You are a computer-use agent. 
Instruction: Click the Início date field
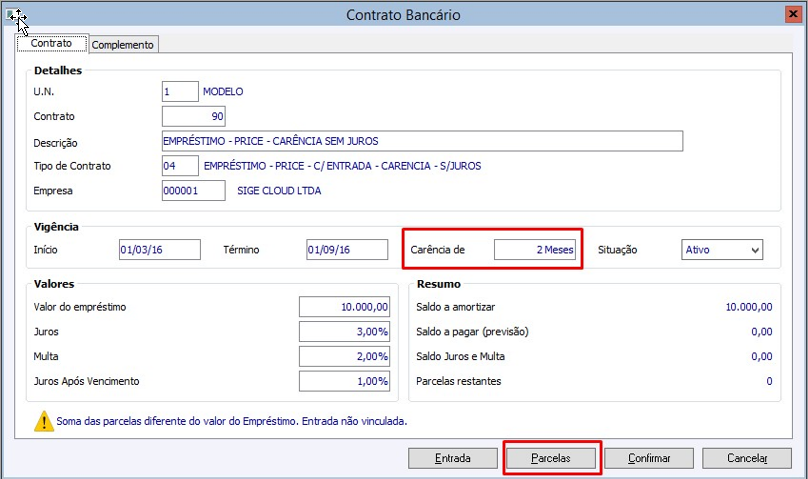[158, 250]
